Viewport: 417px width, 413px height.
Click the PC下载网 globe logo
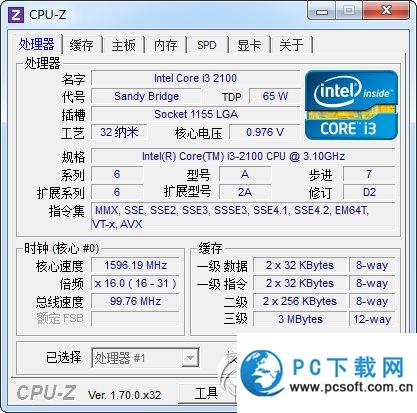point(263,372)
